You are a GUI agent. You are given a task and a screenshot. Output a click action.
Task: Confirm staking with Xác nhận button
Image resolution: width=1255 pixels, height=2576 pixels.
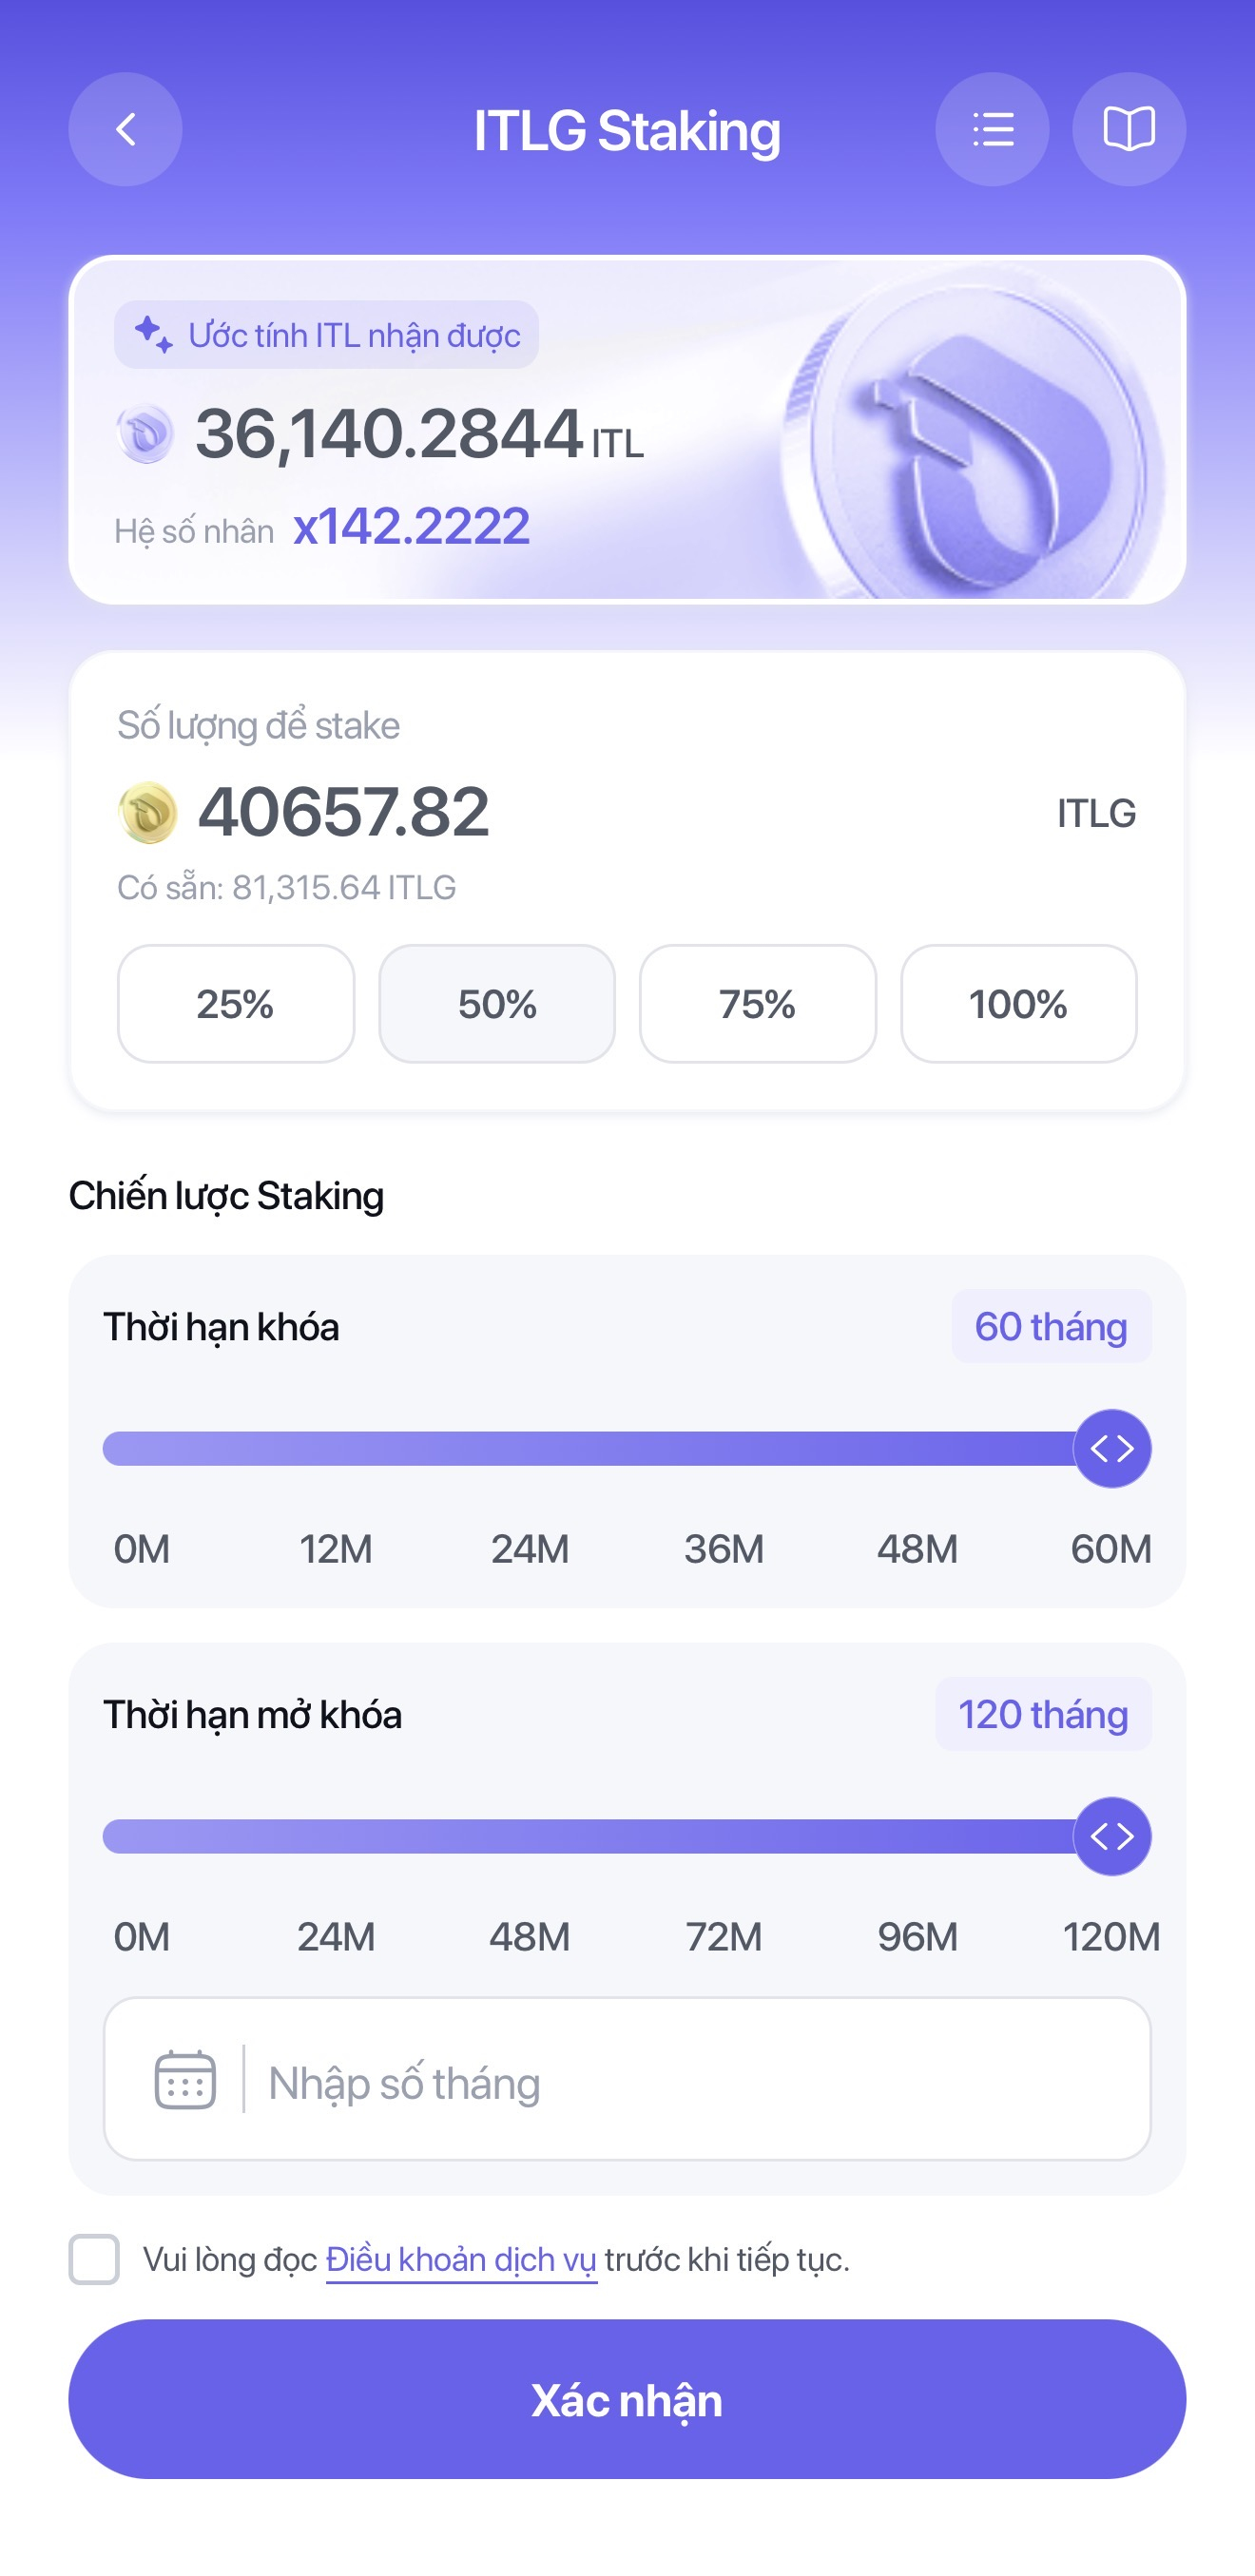pos(627,2399)
